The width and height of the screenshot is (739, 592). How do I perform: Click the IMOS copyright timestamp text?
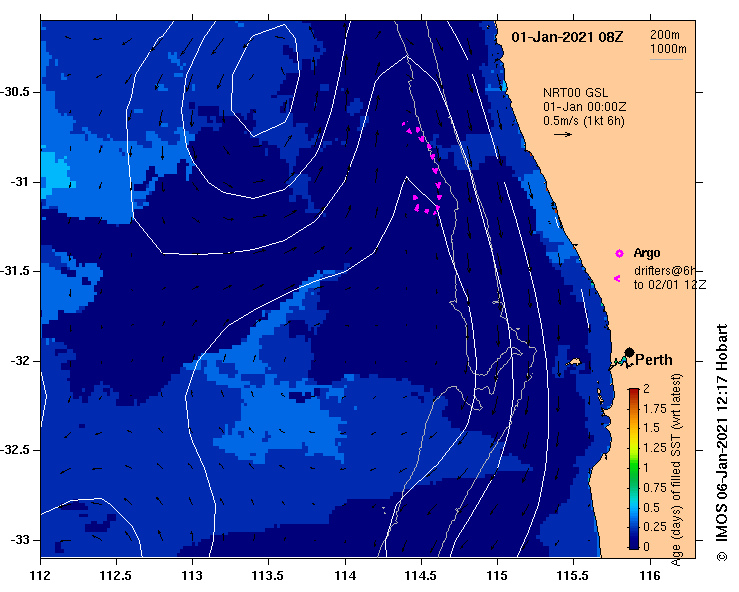click(x=721, y=443)
